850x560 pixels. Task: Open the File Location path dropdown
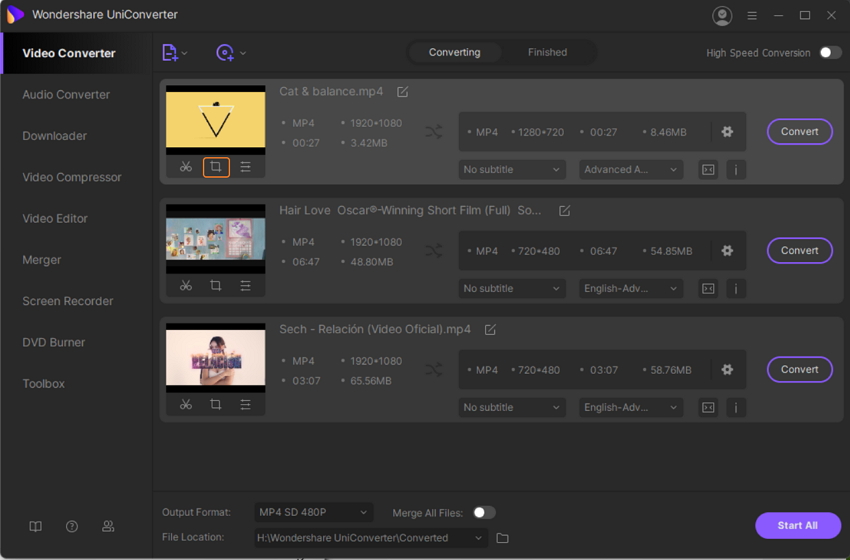tap(370, 538)
